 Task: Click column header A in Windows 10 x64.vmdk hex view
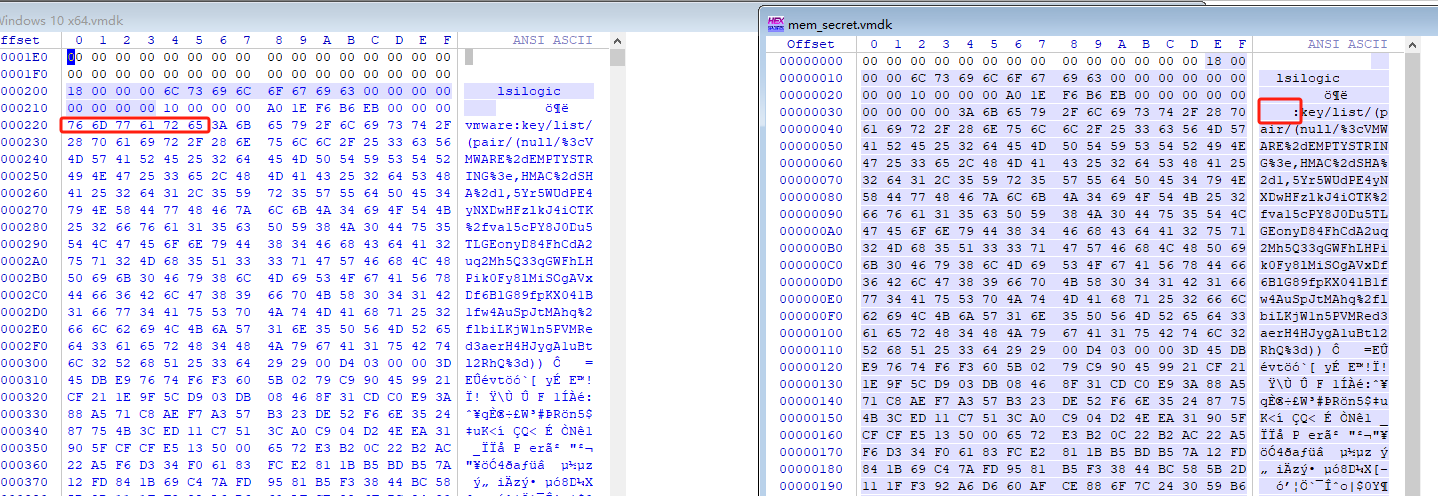pos(326,40)
